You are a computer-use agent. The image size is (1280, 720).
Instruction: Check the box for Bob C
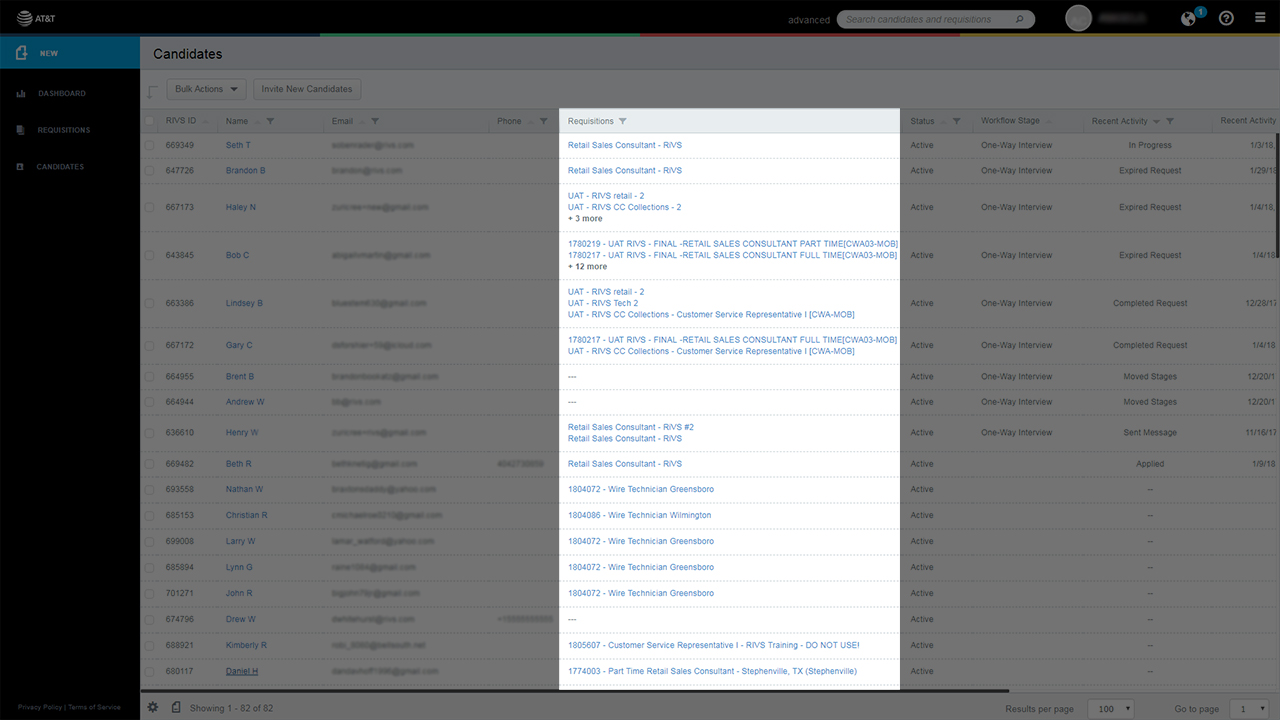150,255
